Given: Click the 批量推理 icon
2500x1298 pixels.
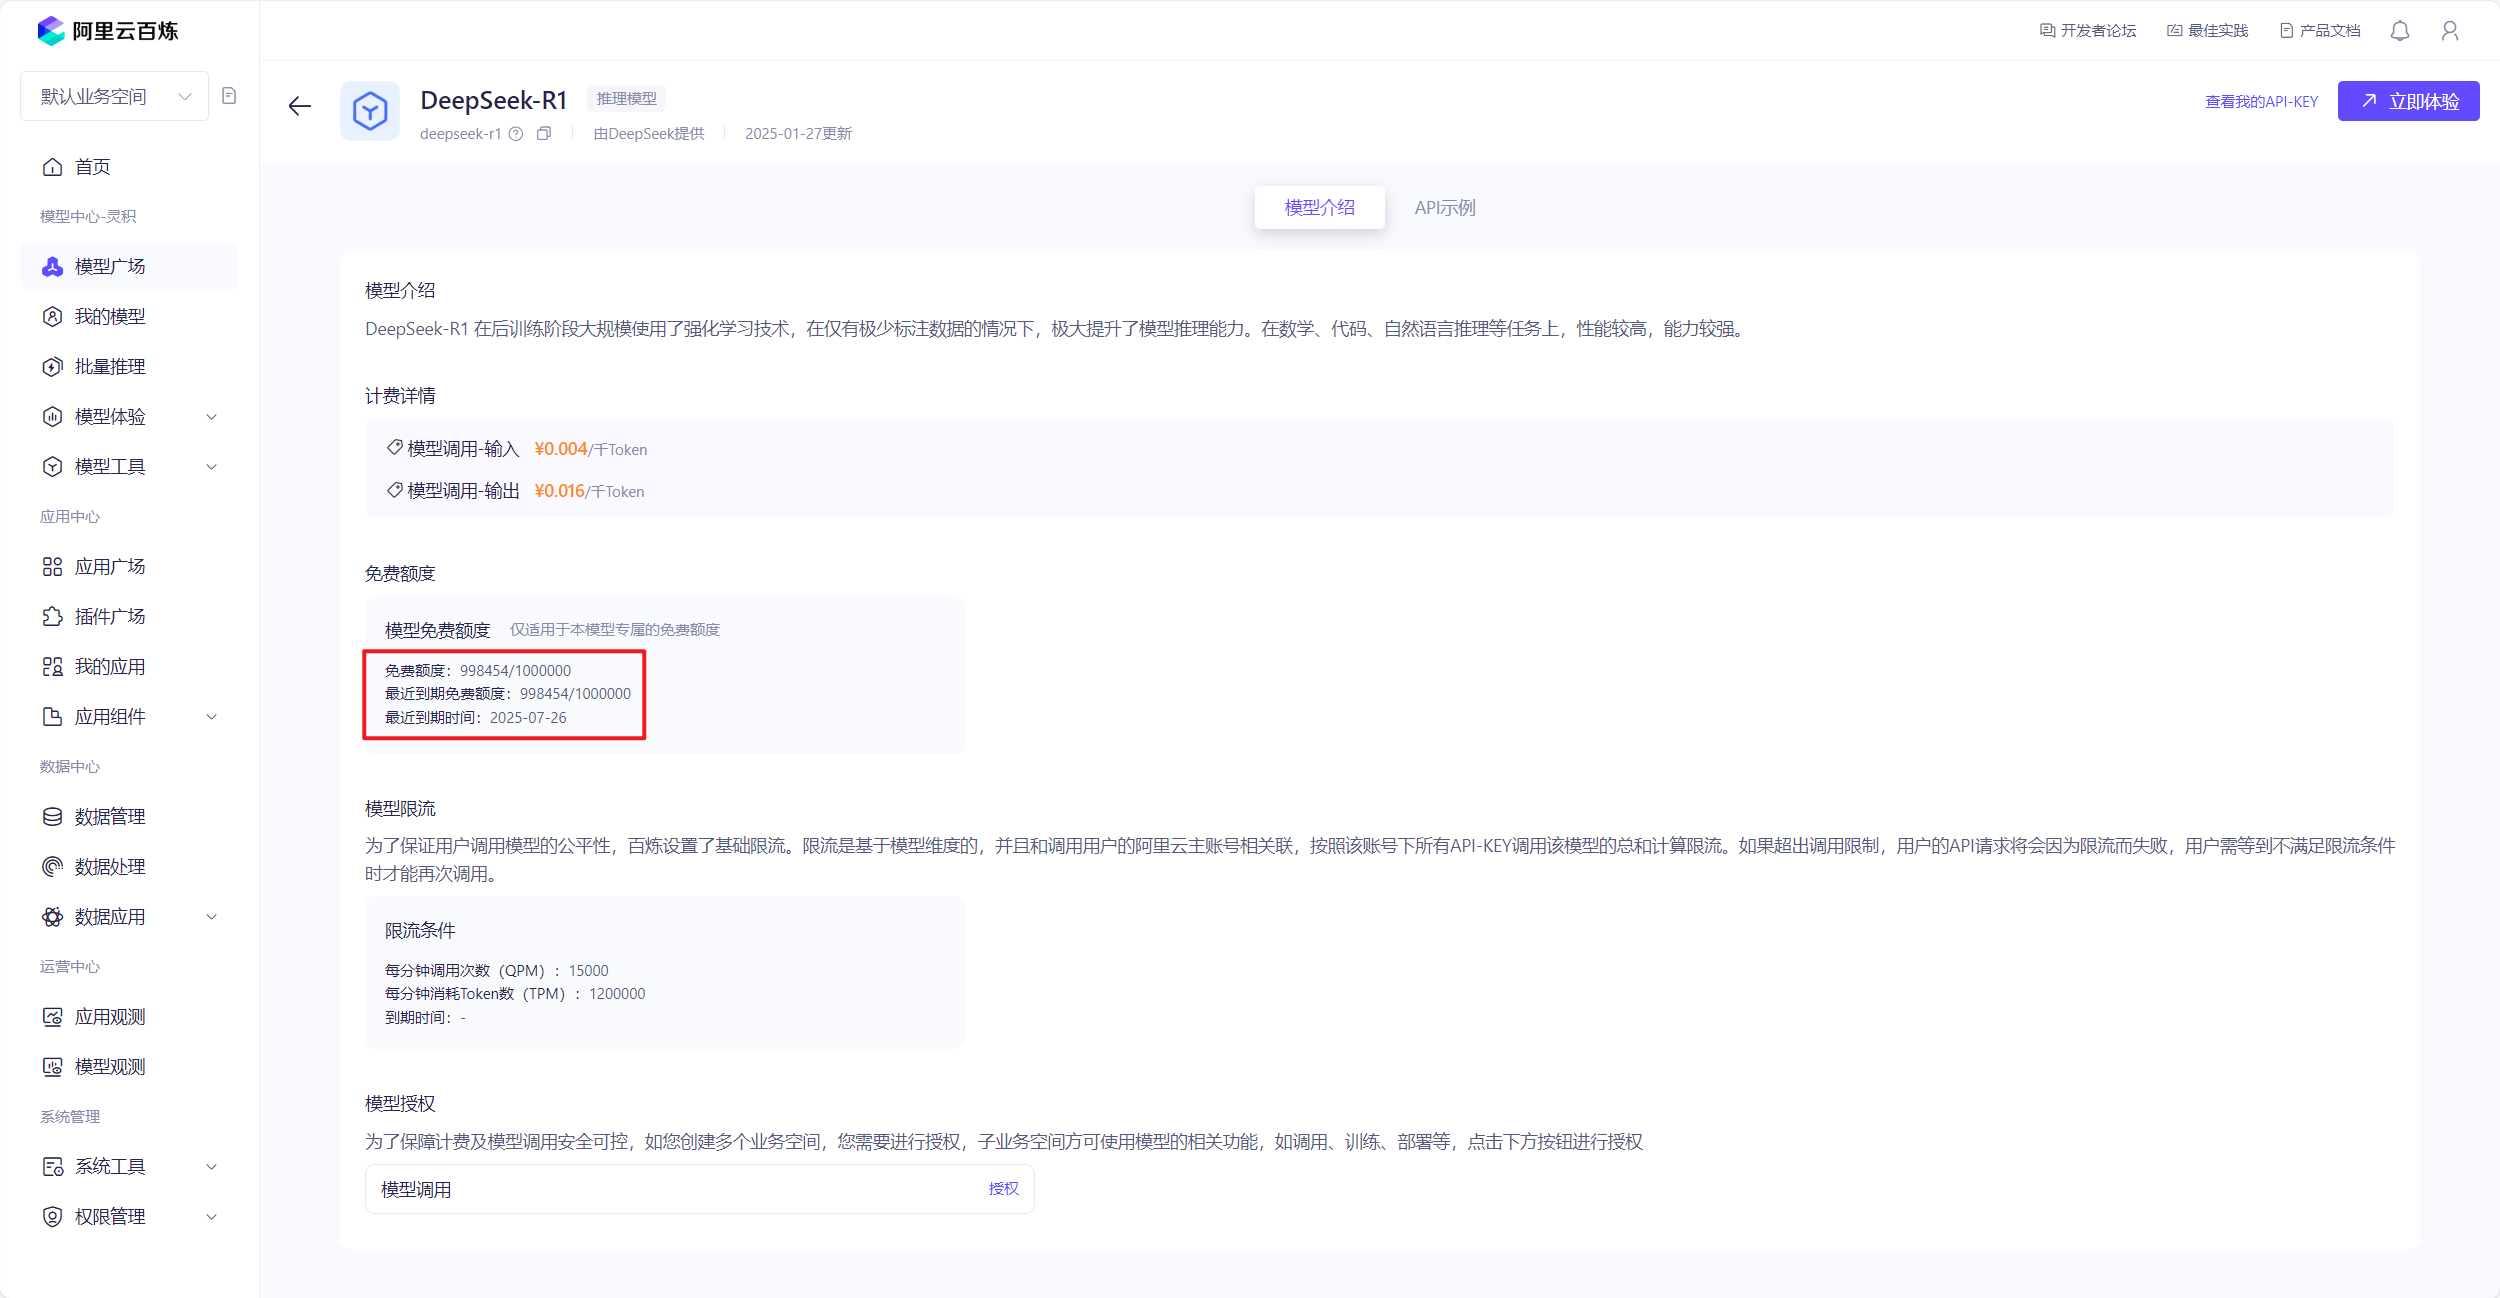Looking at the screenshot, I should pos(53,367).
